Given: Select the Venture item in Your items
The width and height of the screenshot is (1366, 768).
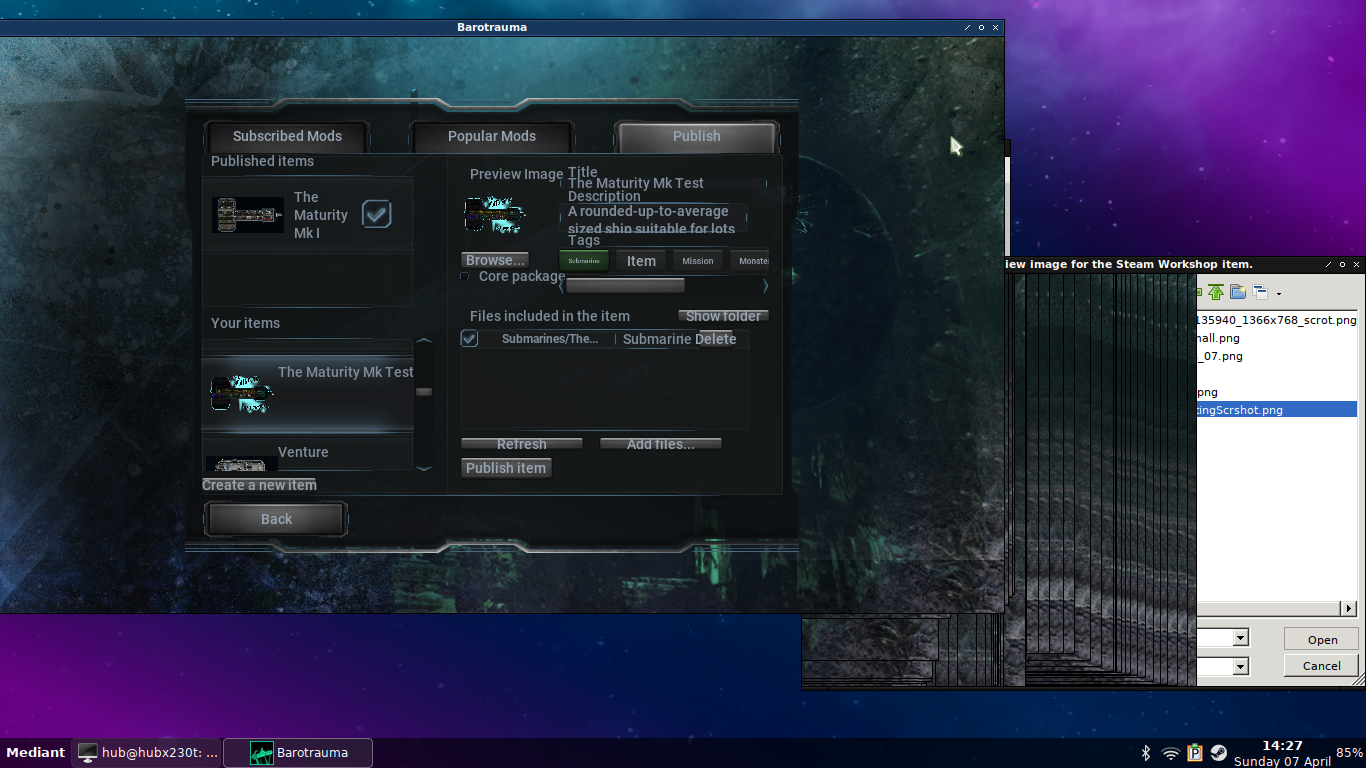Looking at the screenshot, I should pyautogui.click(x=308, y=454).
